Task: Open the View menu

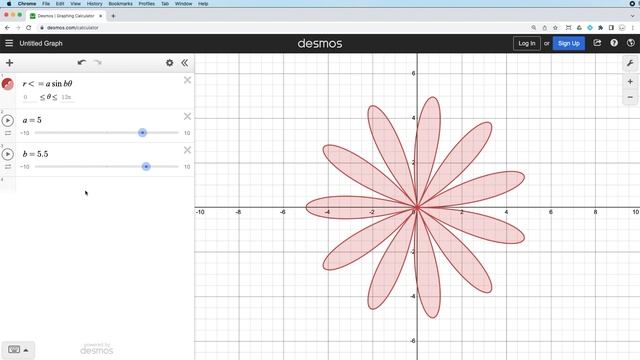Action: click(x=76, y=4)
